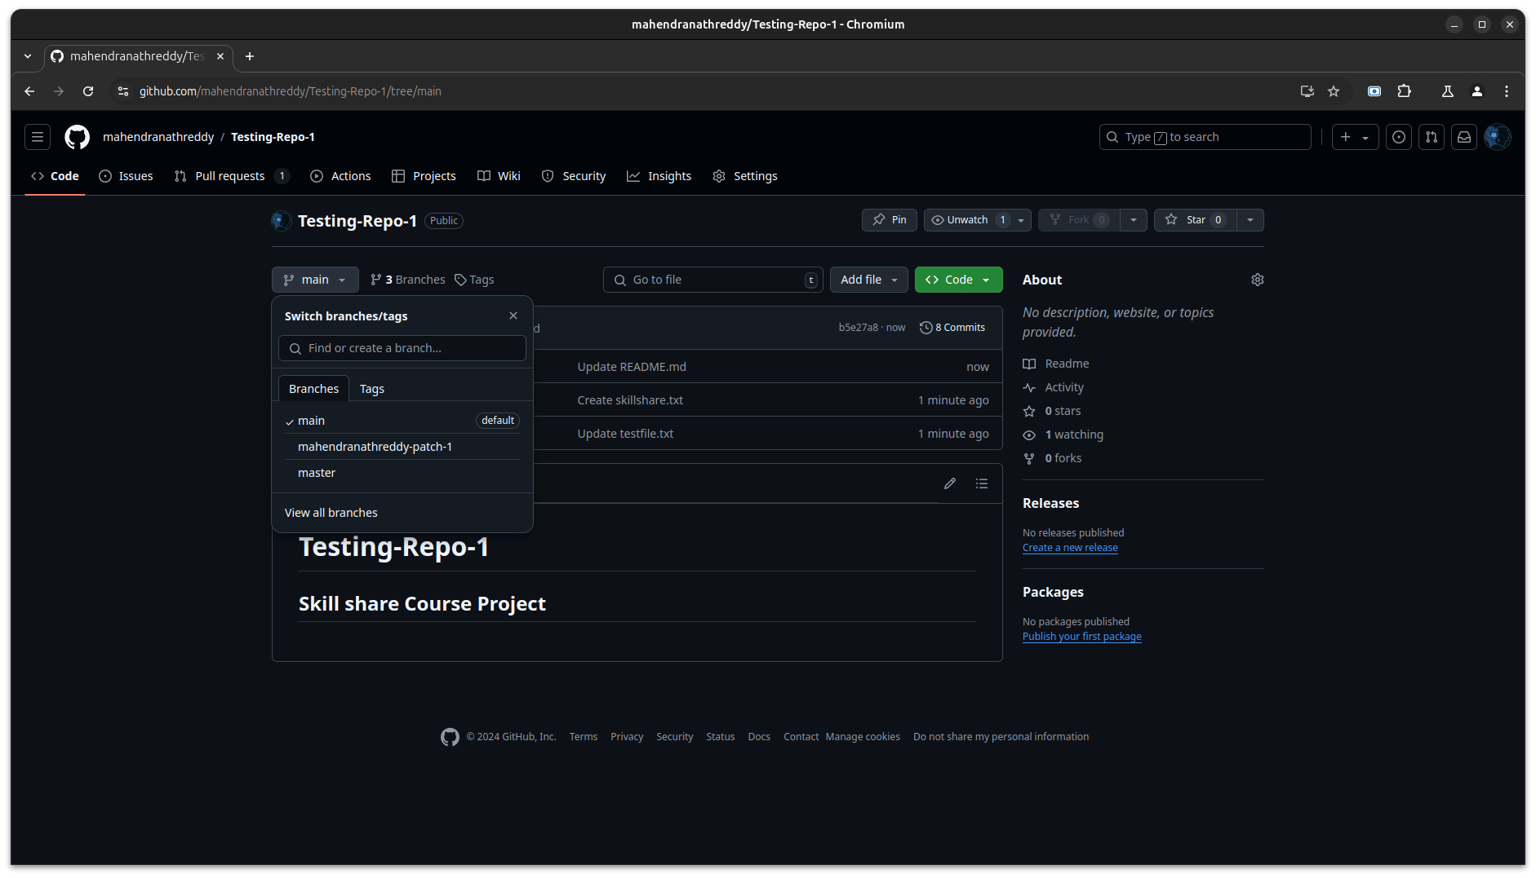Open the Activity link in About
1536x878 pixels.
1053,388
